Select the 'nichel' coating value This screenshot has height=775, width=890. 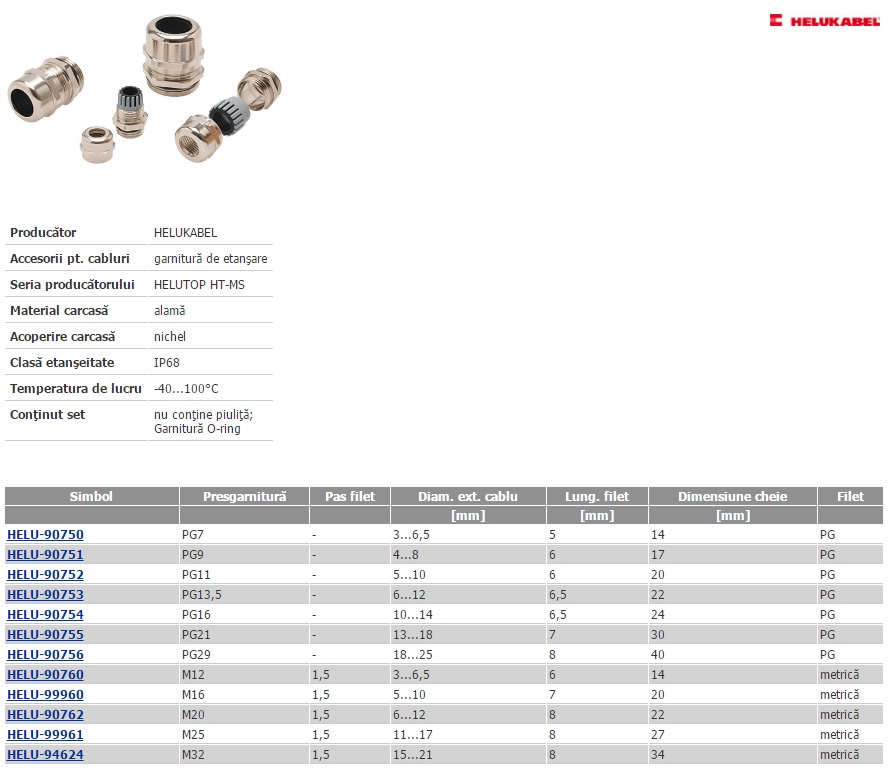170,337
